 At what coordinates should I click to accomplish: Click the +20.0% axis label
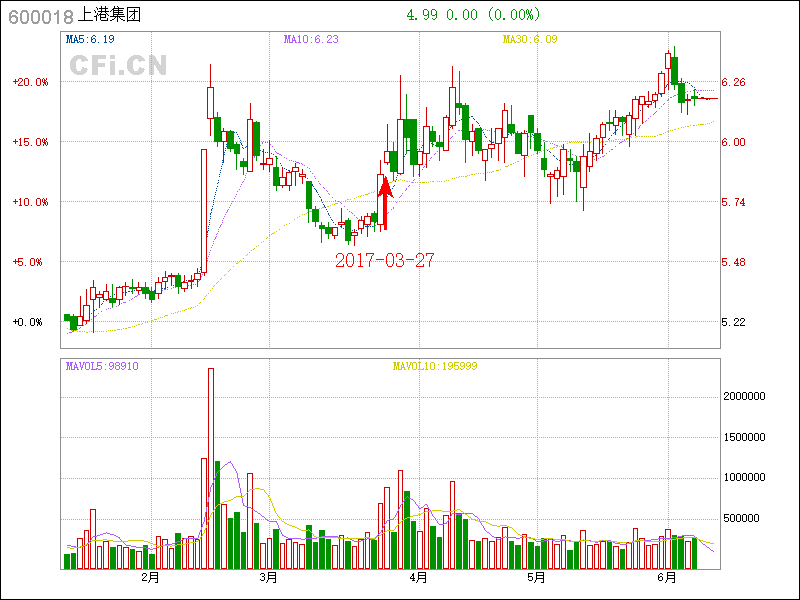click(x=31, y=82)
